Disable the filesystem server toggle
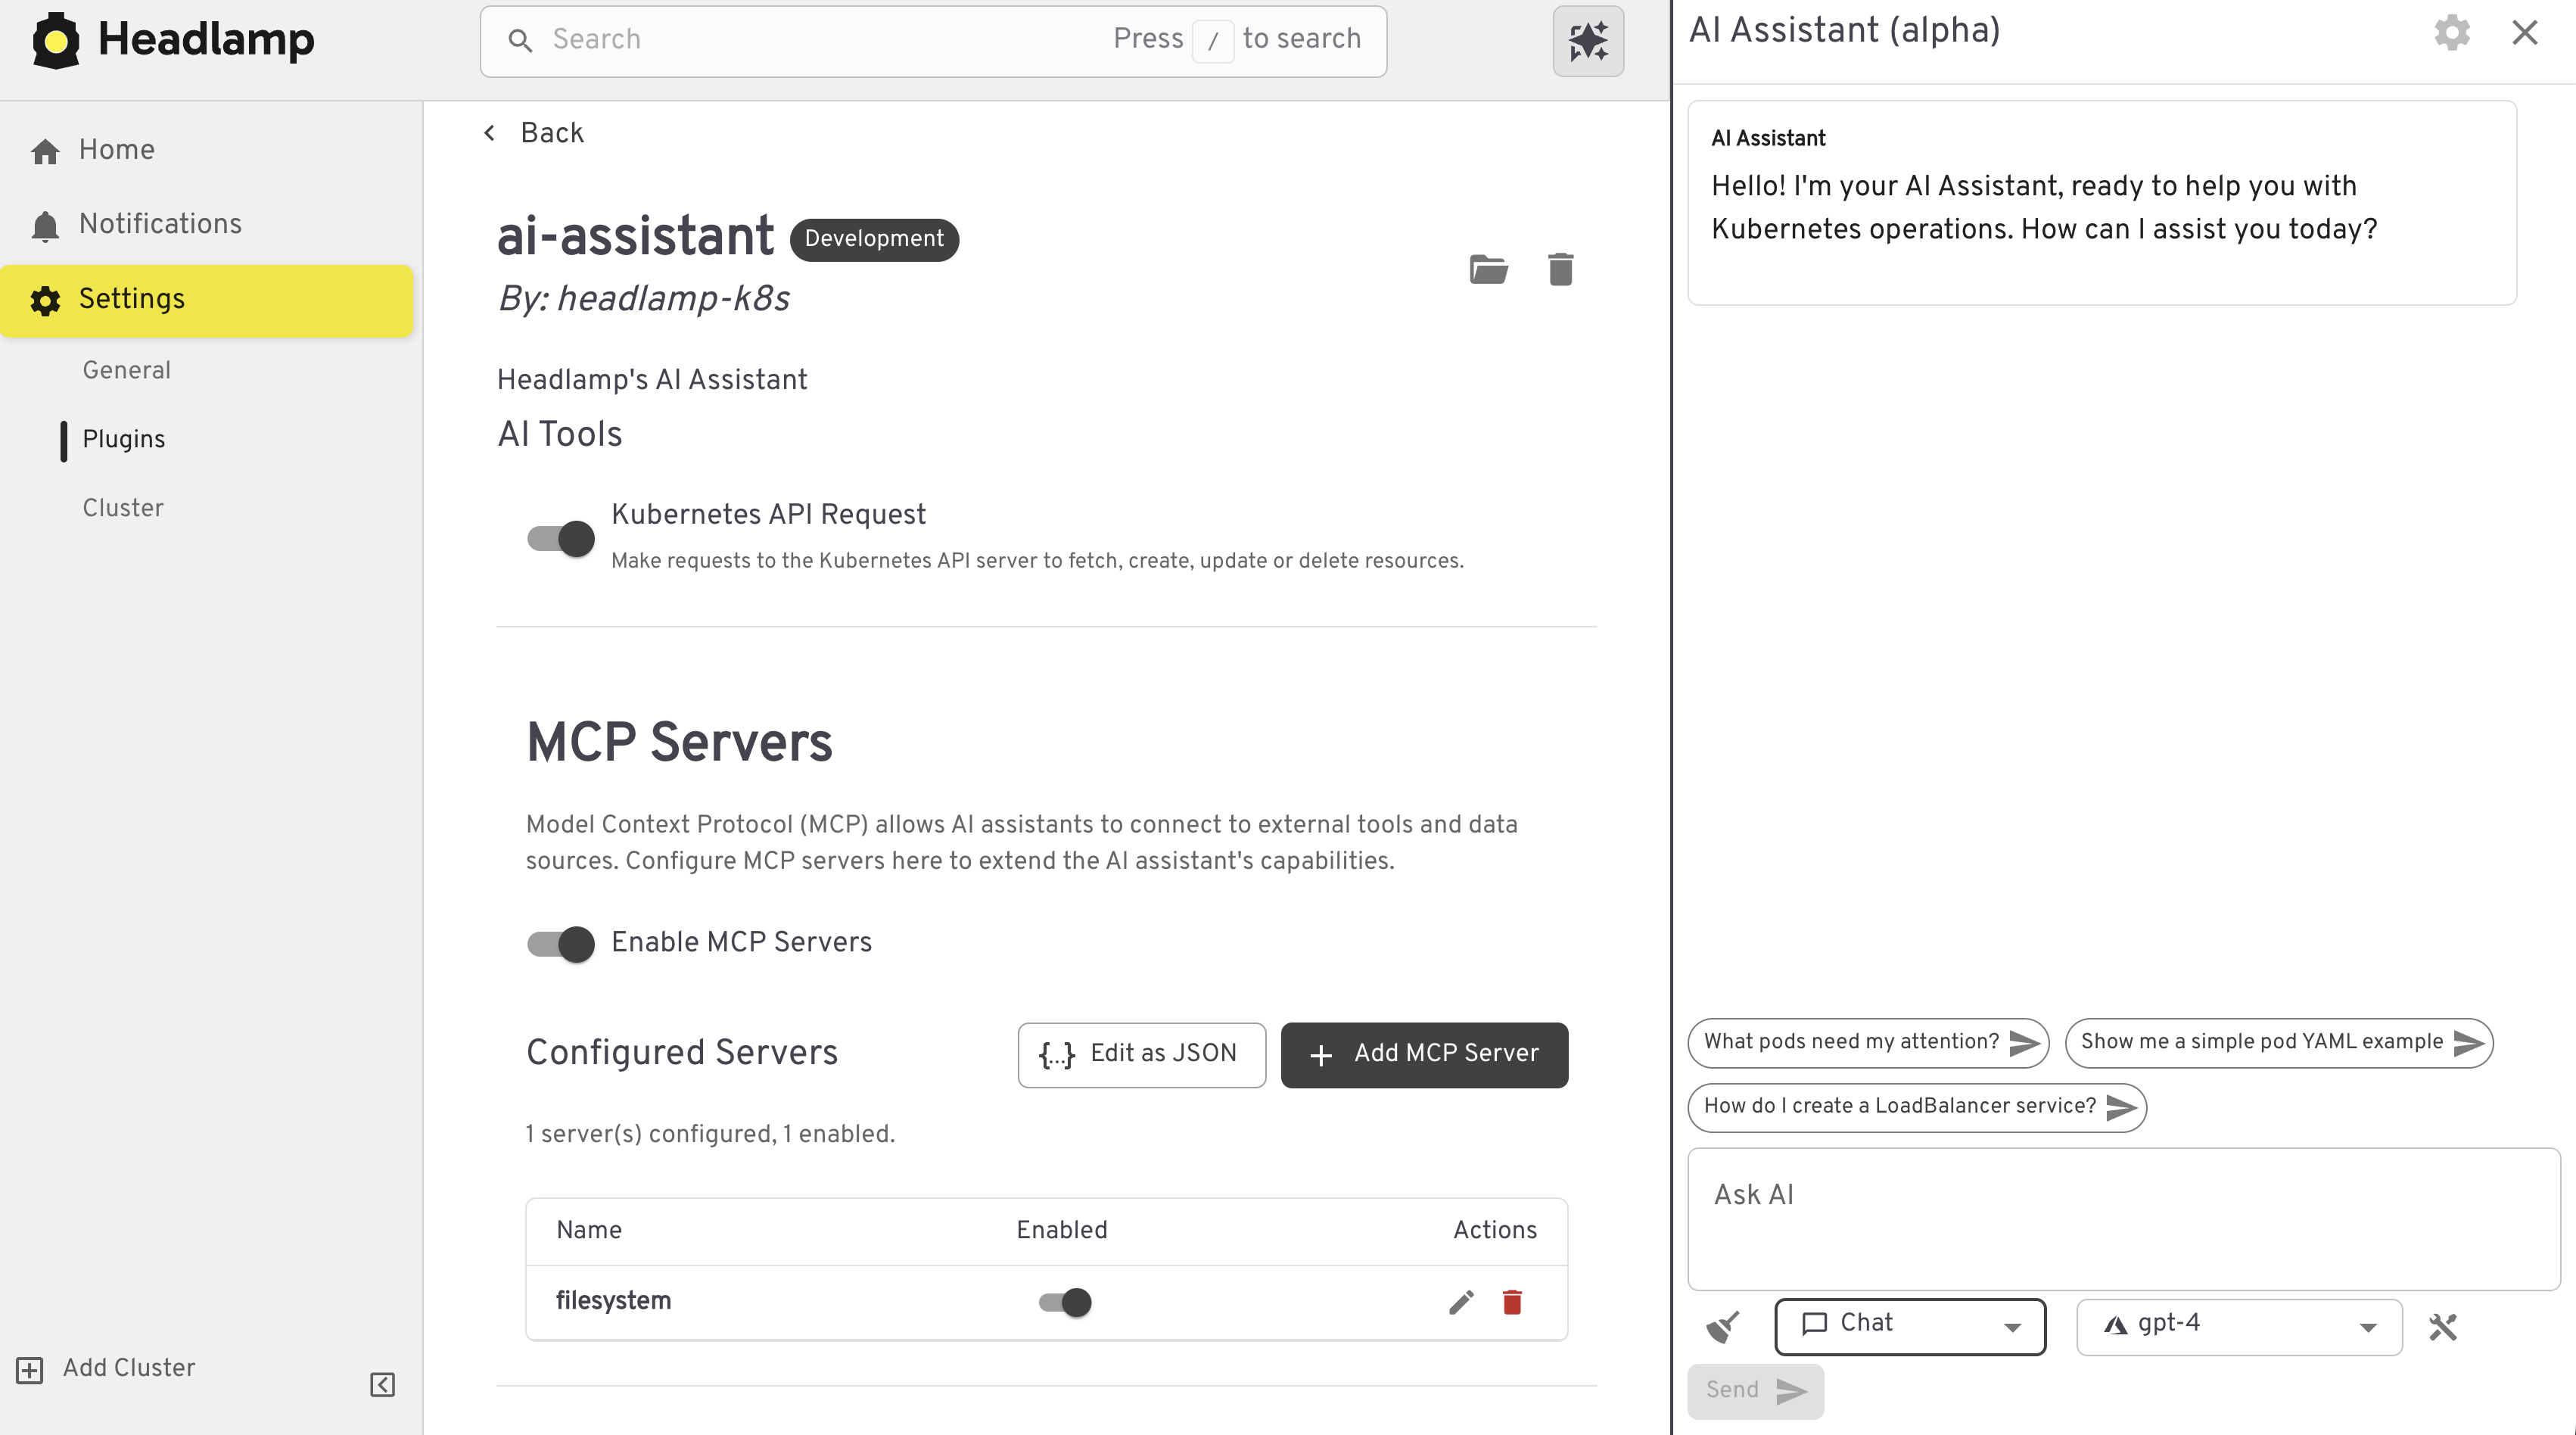The width and height of the screenshot is (2576, 1435). [x=1065, y=1302]
